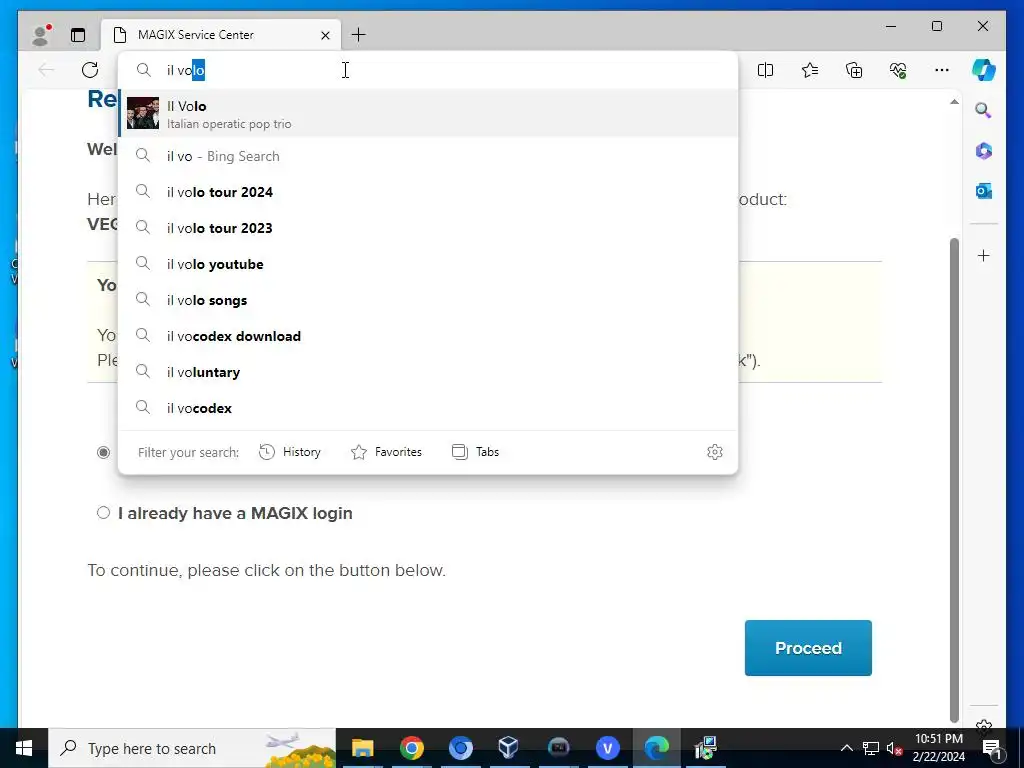This screenshot has height=768, width=1024.
Task: Select 'il volo youtube' suggestion
Action: [428, 264]
